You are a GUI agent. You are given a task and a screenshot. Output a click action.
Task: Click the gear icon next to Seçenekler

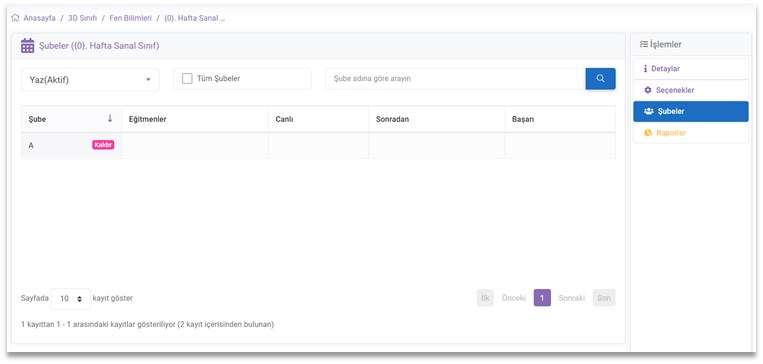point(647,90)
